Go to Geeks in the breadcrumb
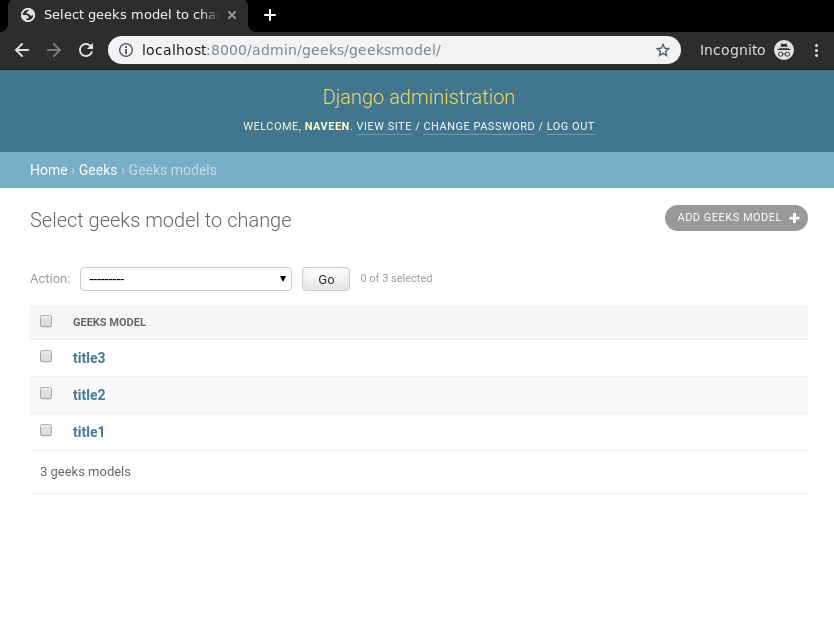 [98, 170]
